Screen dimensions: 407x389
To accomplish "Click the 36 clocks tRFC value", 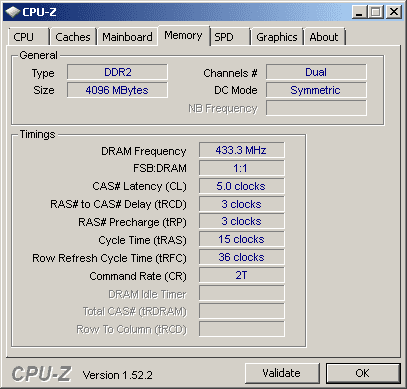I will pyautogui.click(x=242, y=258).
